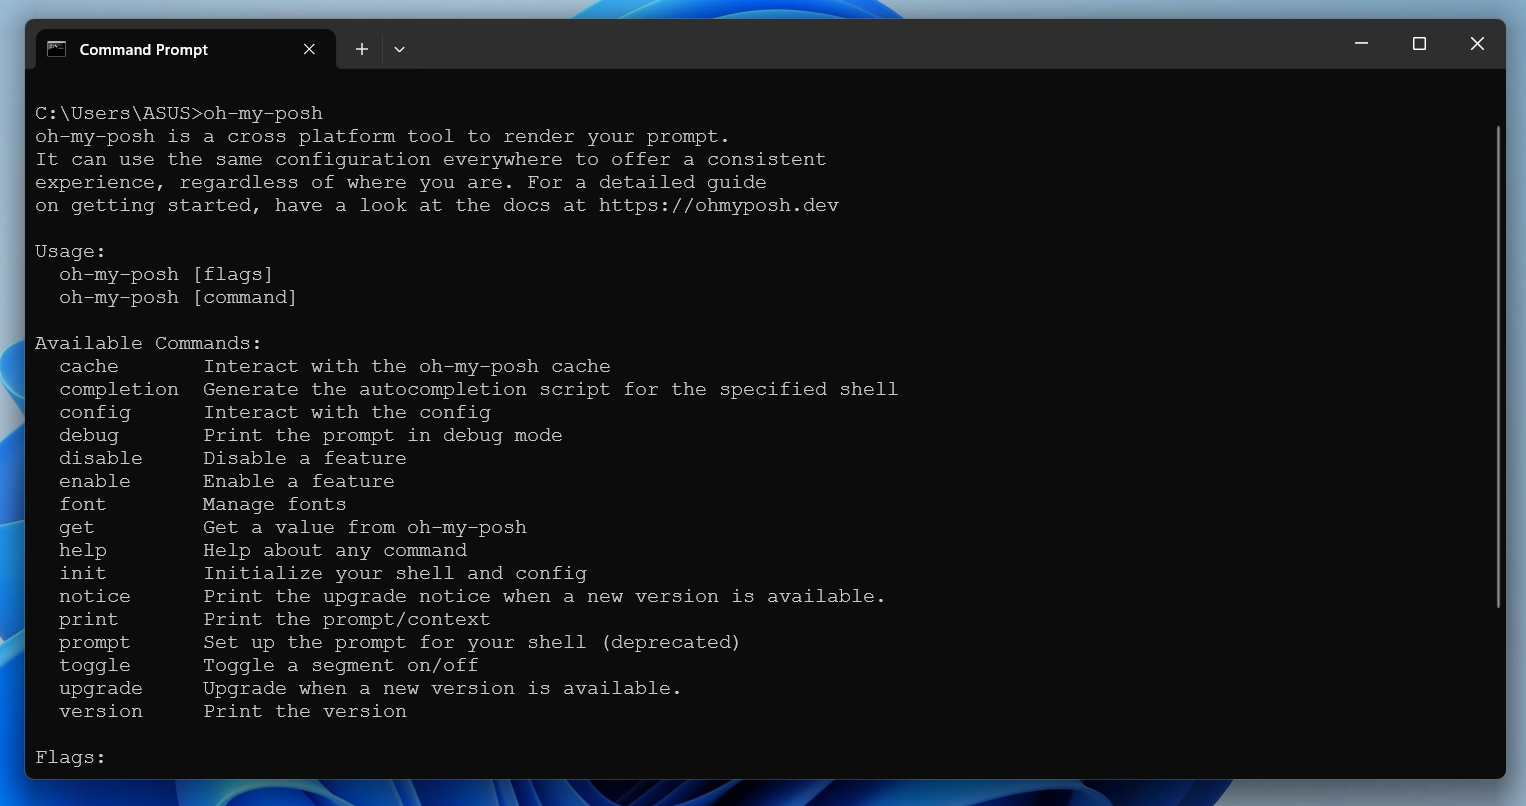Viewport: 1526px width, 806px height.
Task: Click the terminal vertical scrollbar
Action: [x=1498, y=366]
